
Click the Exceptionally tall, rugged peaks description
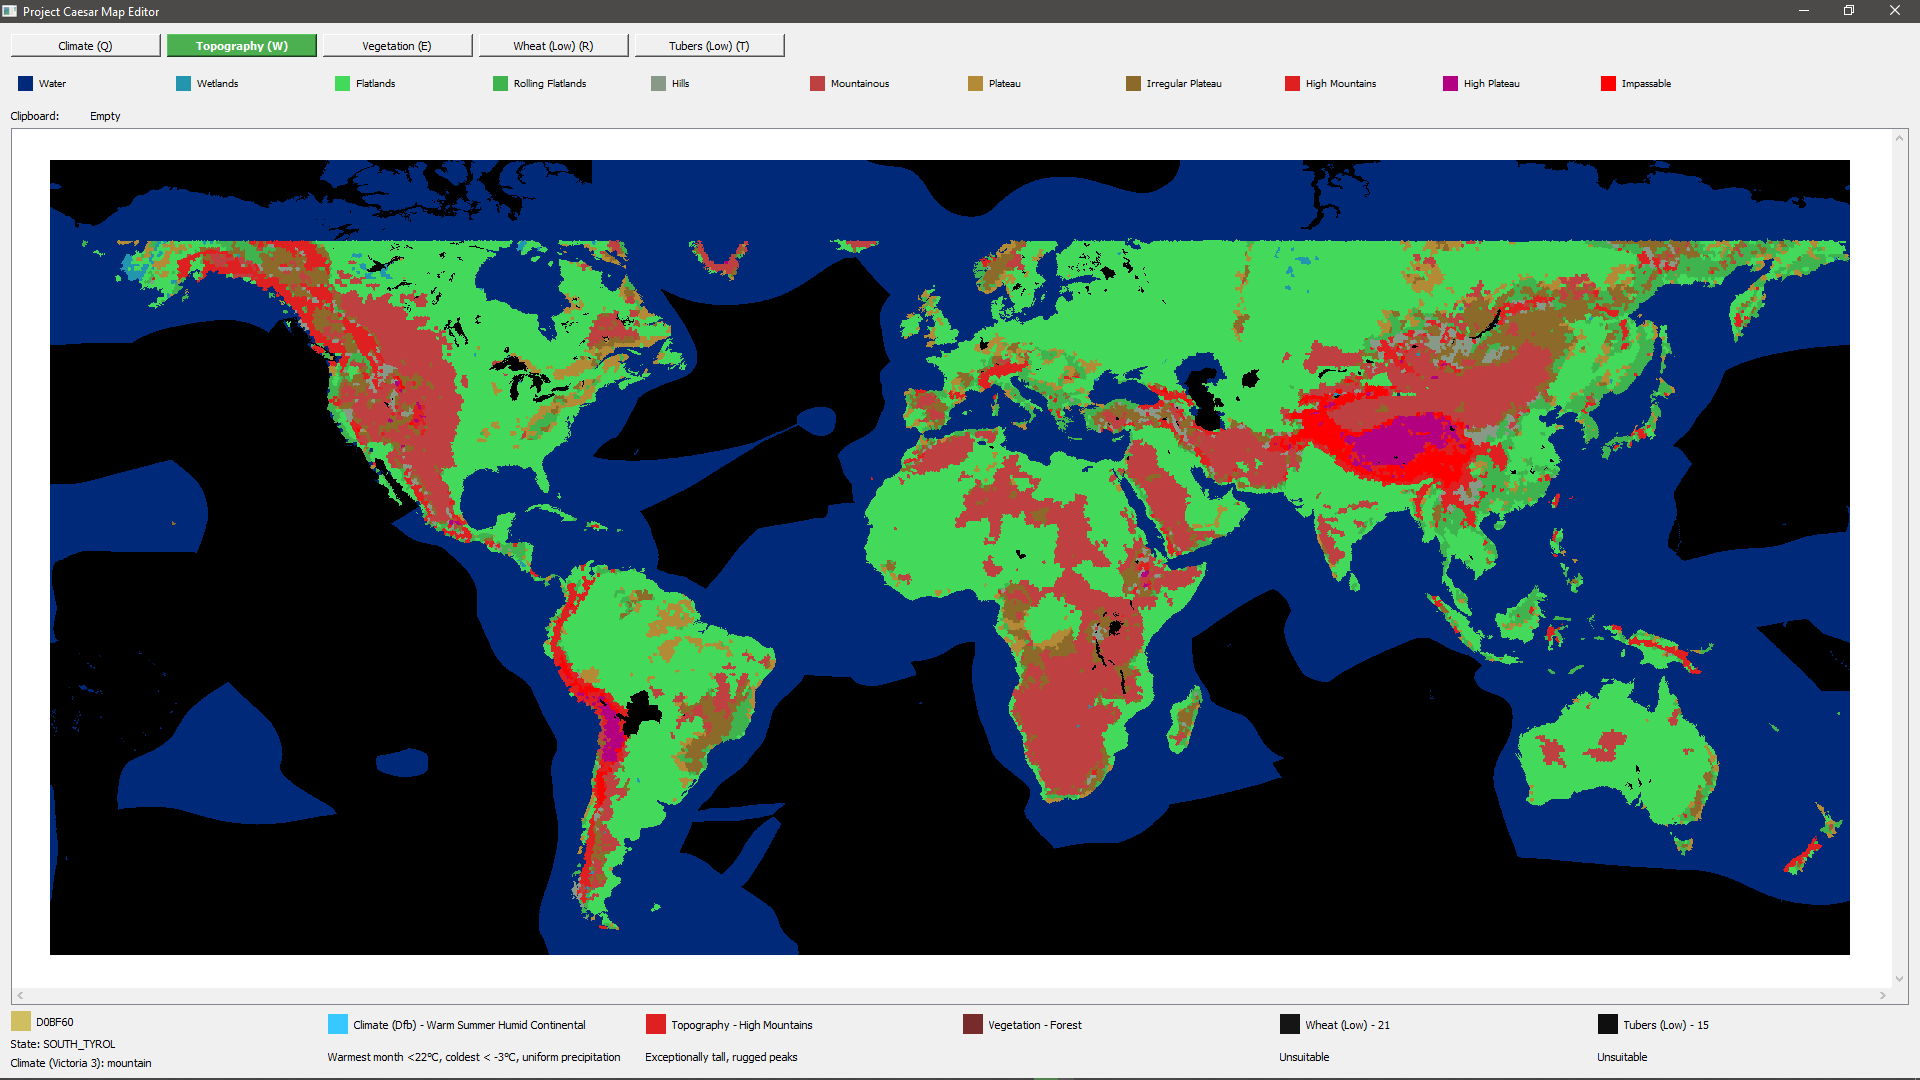(721, 1057)
